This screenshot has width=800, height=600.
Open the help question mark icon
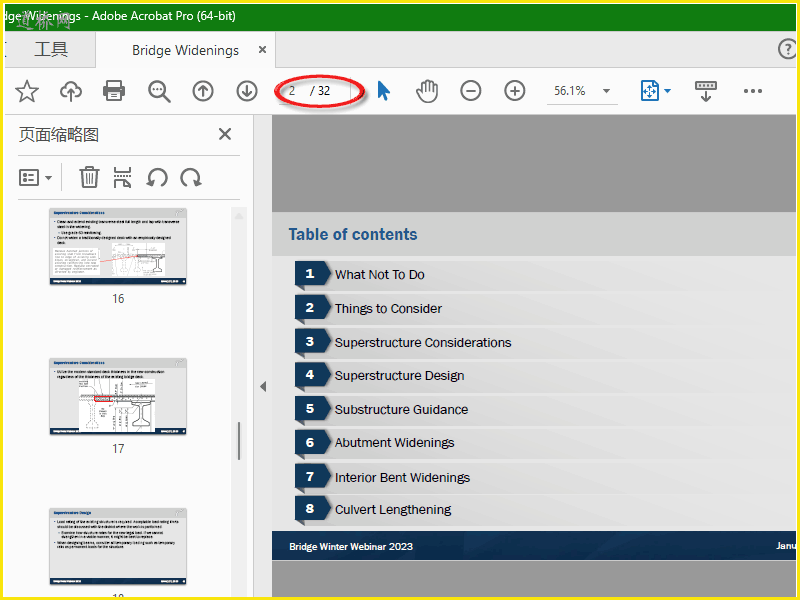(787, 49)
